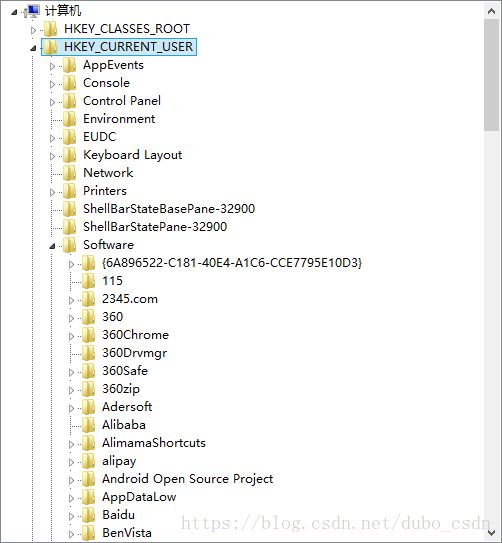Click the Console folder icon

(70, 83)
